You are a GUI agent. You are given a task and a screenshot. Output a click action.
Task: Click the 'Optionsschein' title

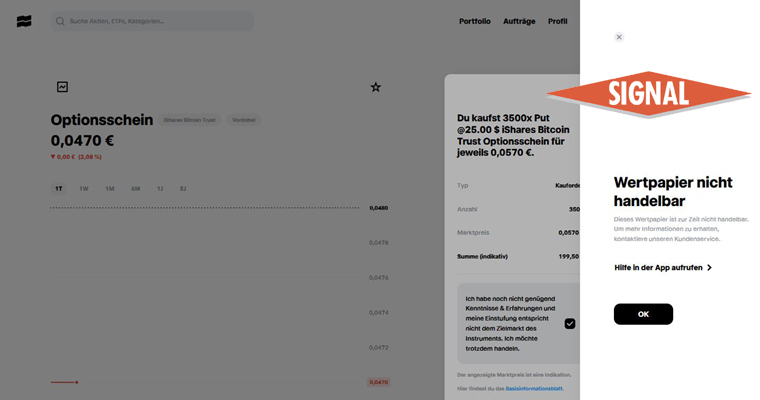[102, 120]
